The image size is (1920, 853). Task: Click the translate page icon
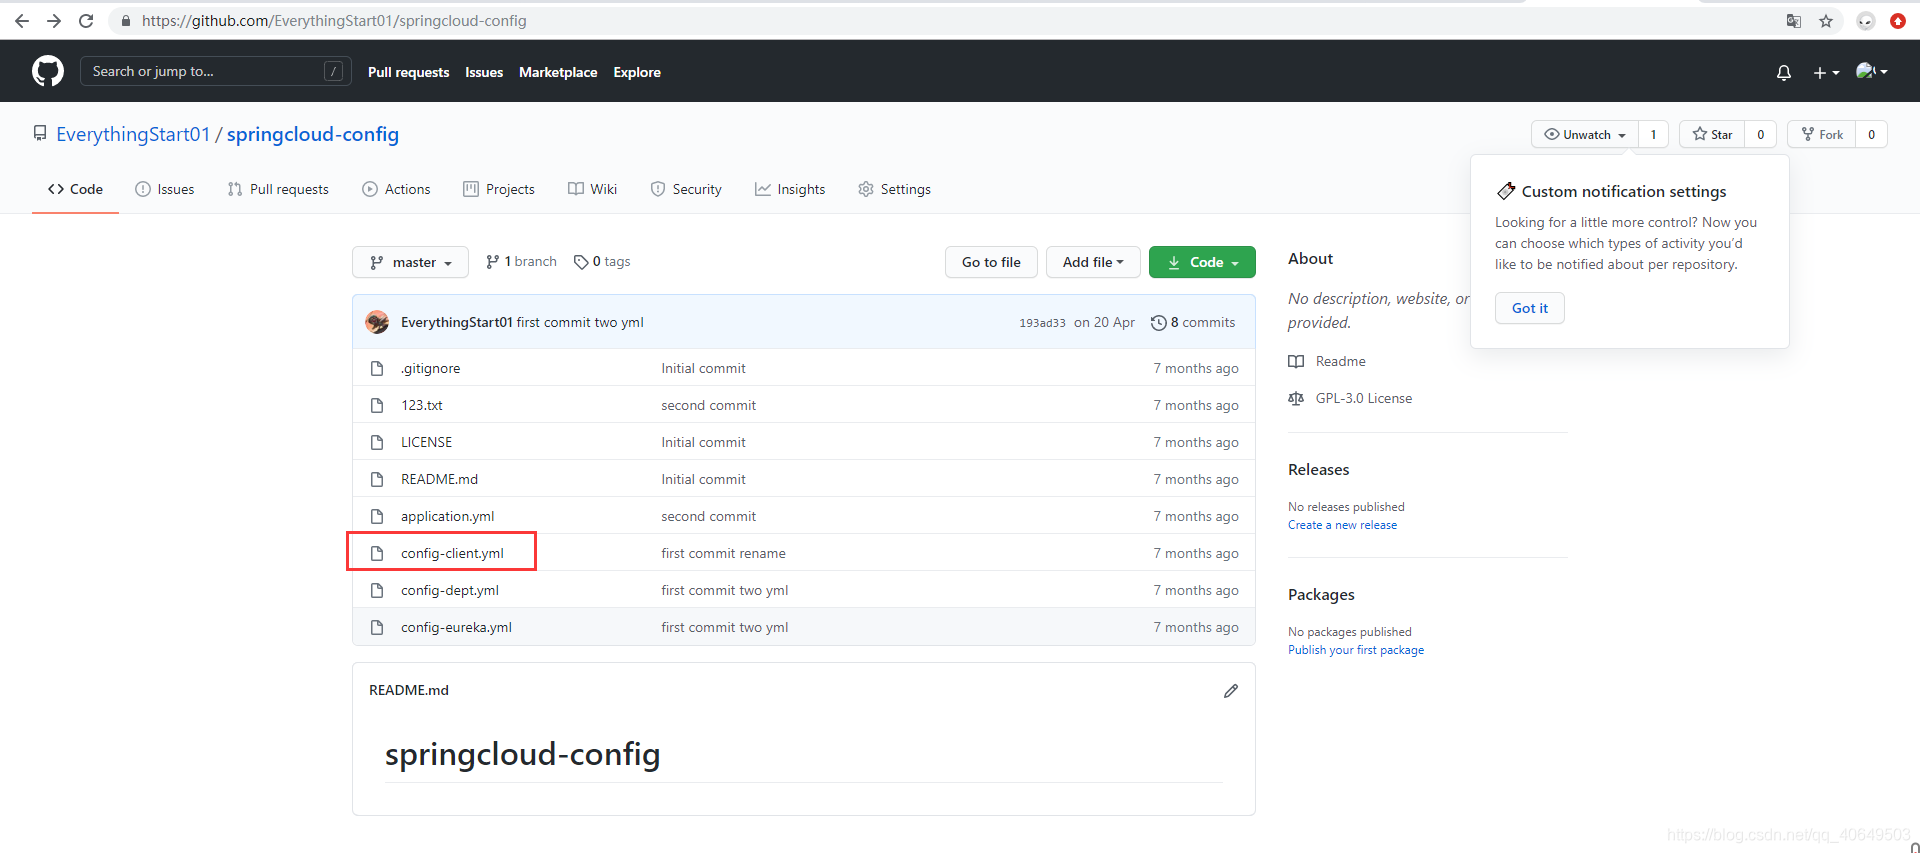1794,20
